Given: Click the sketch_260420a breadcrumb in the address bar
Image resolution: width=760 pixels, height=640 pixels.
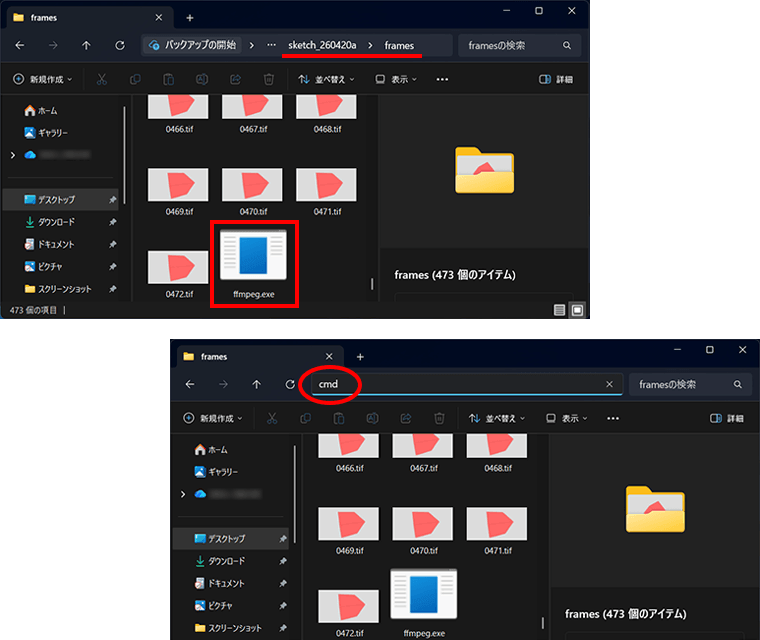Looking at the screenshot, I should pos(322,45).
